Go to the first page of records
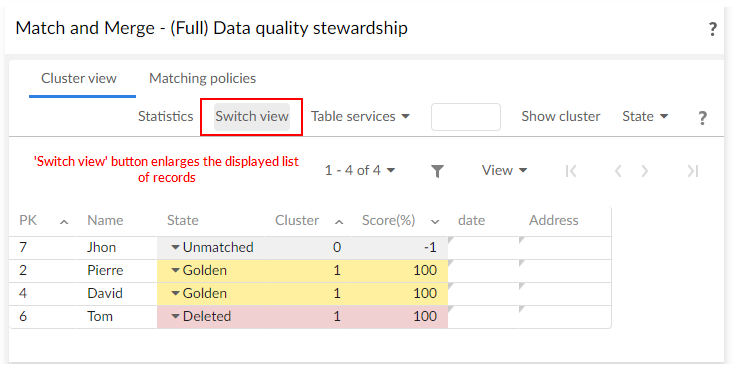Viewport: 733px width, 371px height. pyautogui.click(x=571, y=171)
